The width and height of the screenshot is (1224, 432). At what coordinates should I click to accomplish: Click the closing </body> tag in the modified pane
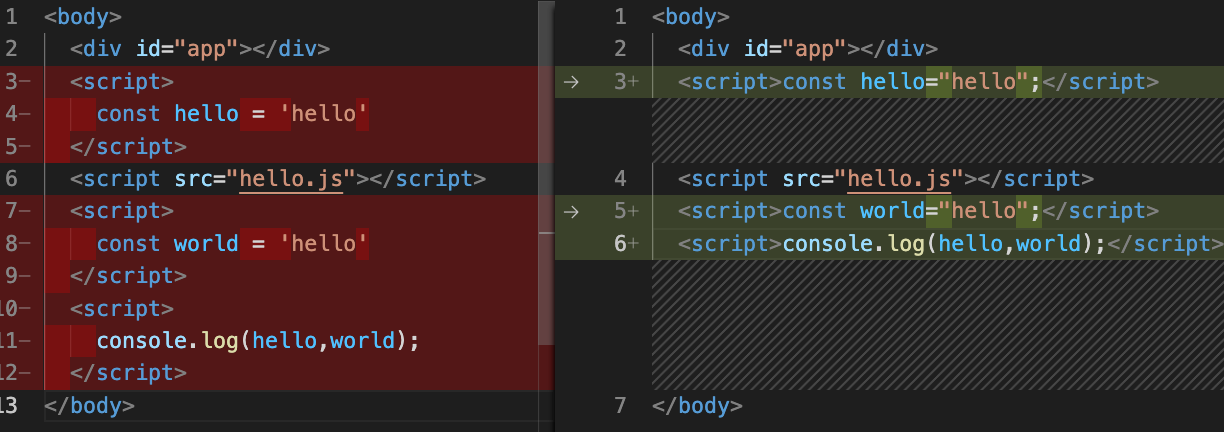tap(697, 405)
